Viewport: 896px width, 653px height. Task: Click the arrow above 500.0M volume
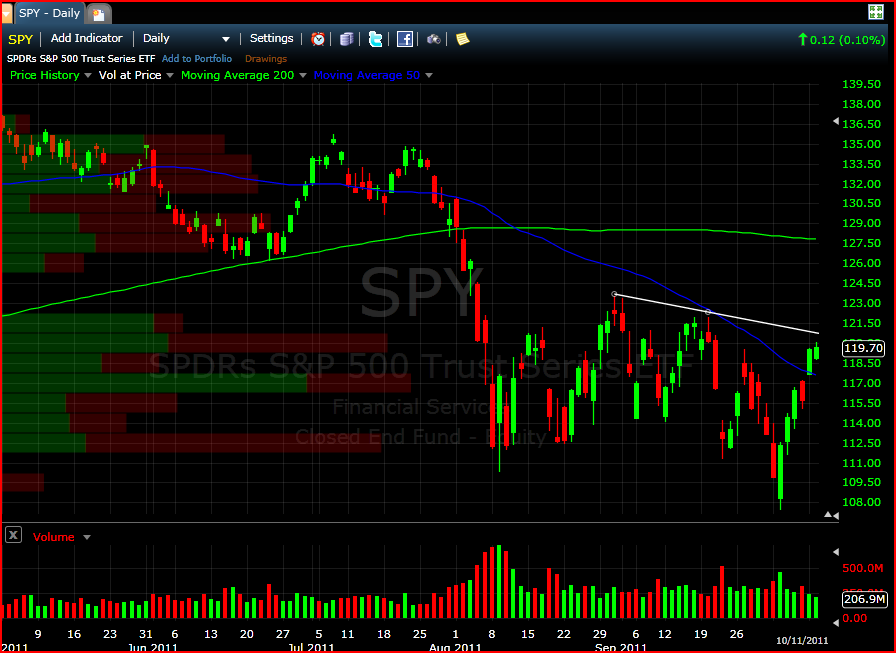coord(835,552)
